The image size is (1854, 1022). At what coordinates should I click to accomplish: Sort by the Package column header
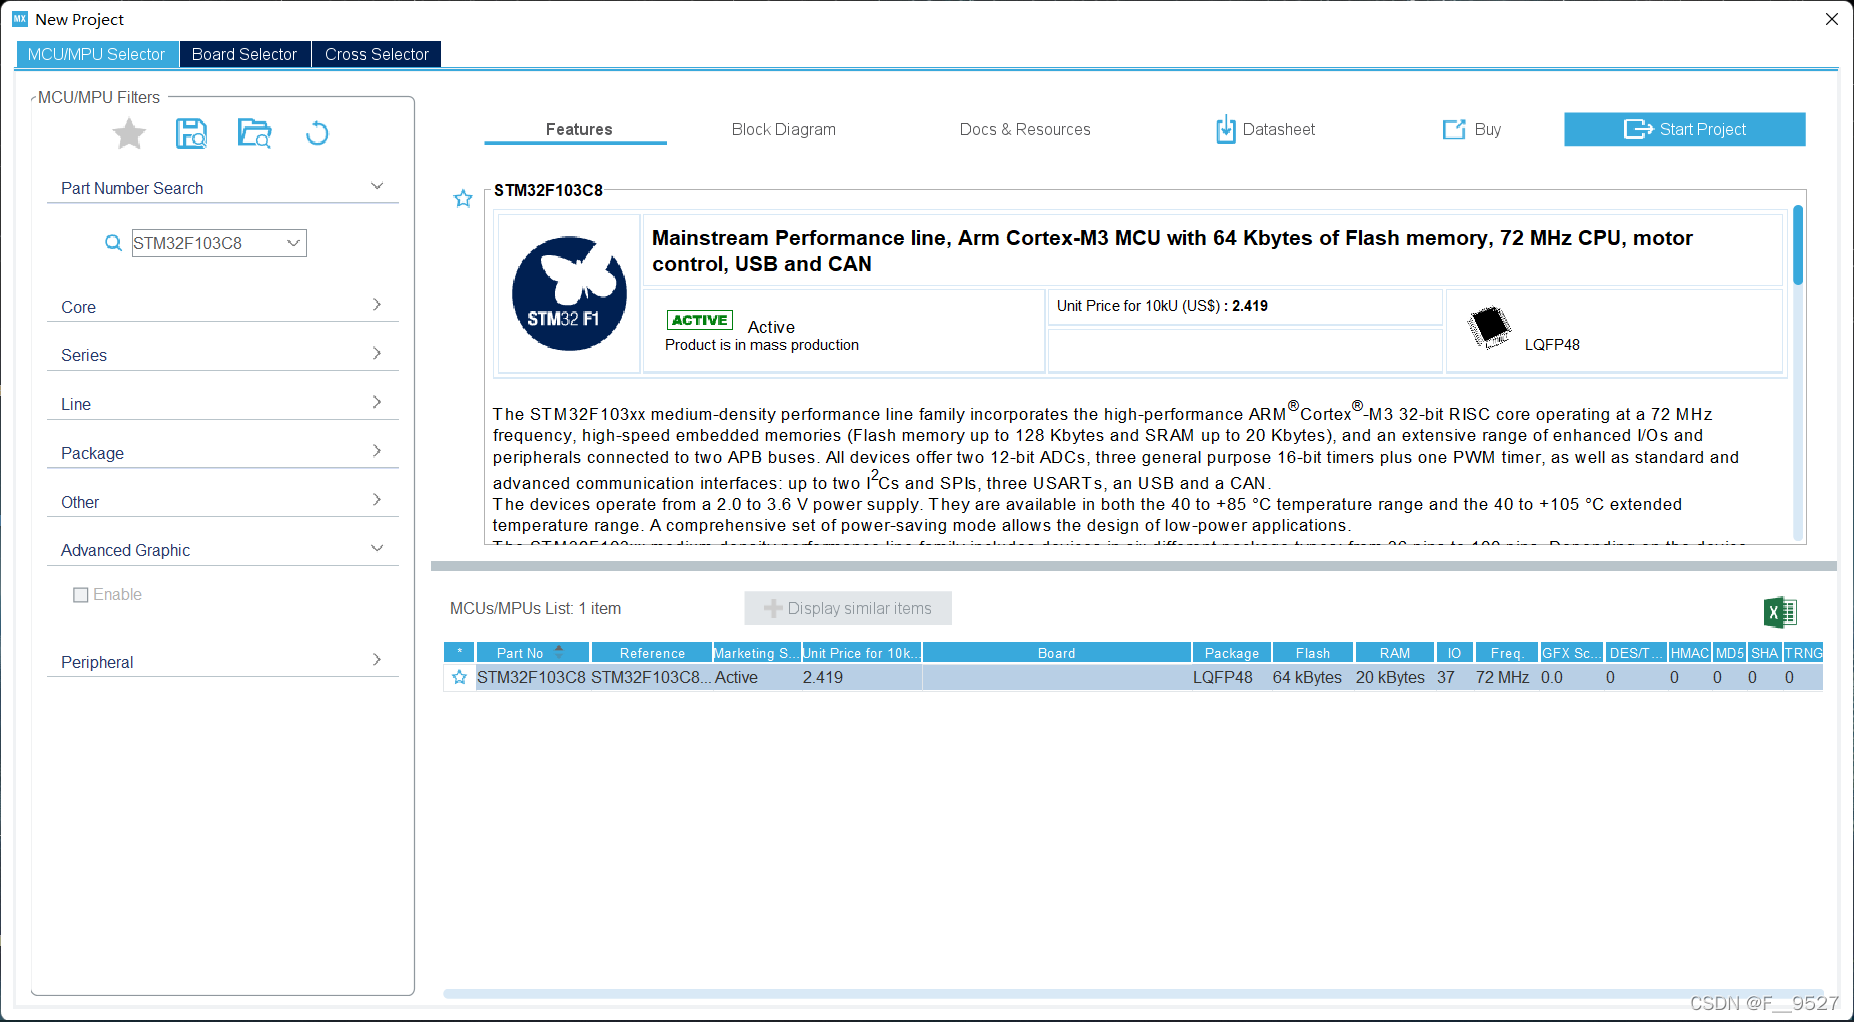pyautogui.click(x=1231, y=653)
